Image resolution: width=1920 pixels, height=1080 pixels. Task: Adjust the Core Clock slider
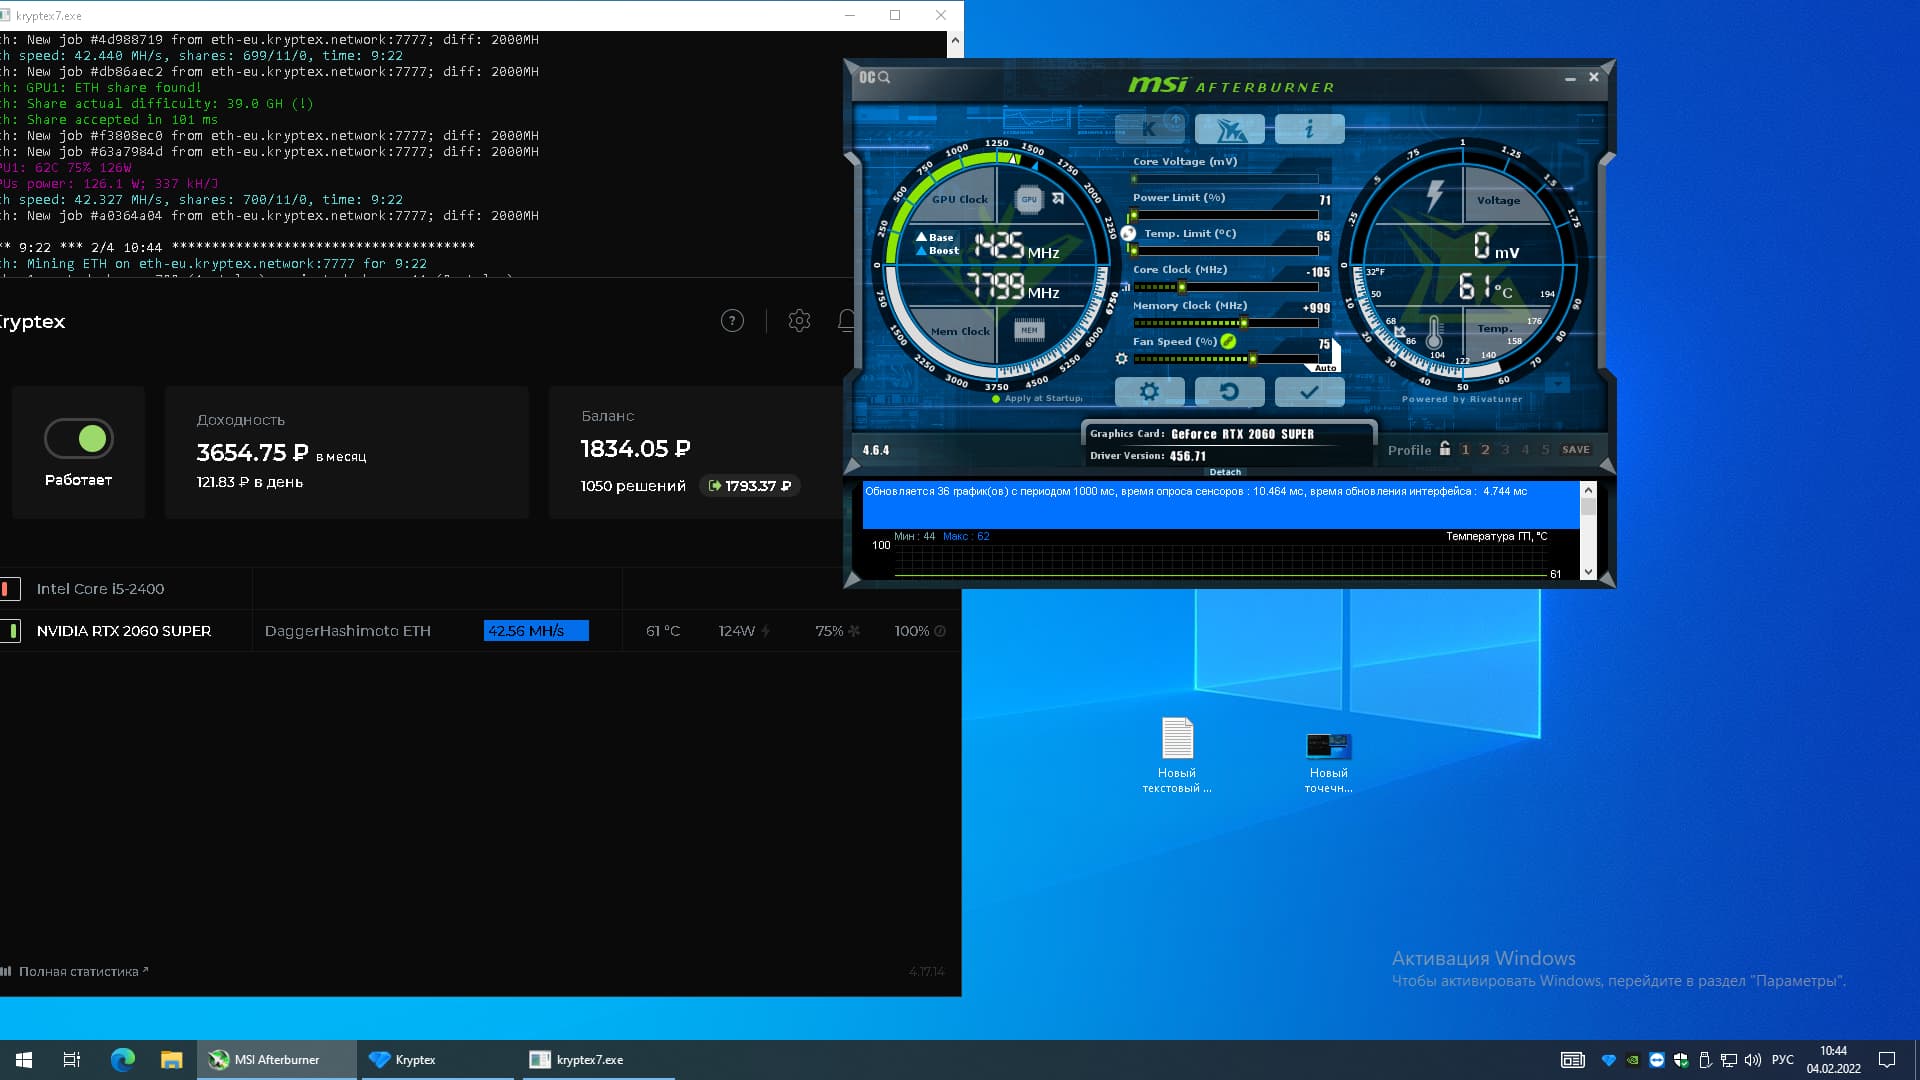click(1225, 287)
